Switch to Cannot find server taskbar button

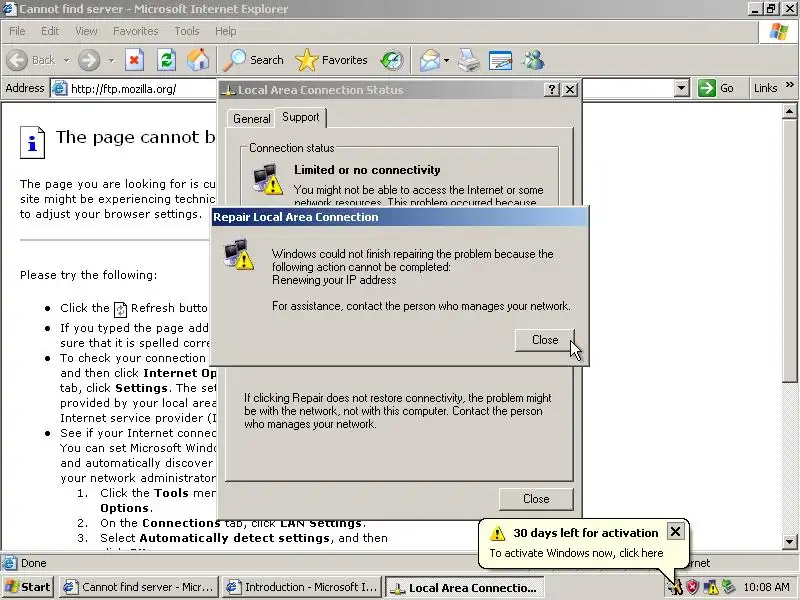(x=139, y=587)
